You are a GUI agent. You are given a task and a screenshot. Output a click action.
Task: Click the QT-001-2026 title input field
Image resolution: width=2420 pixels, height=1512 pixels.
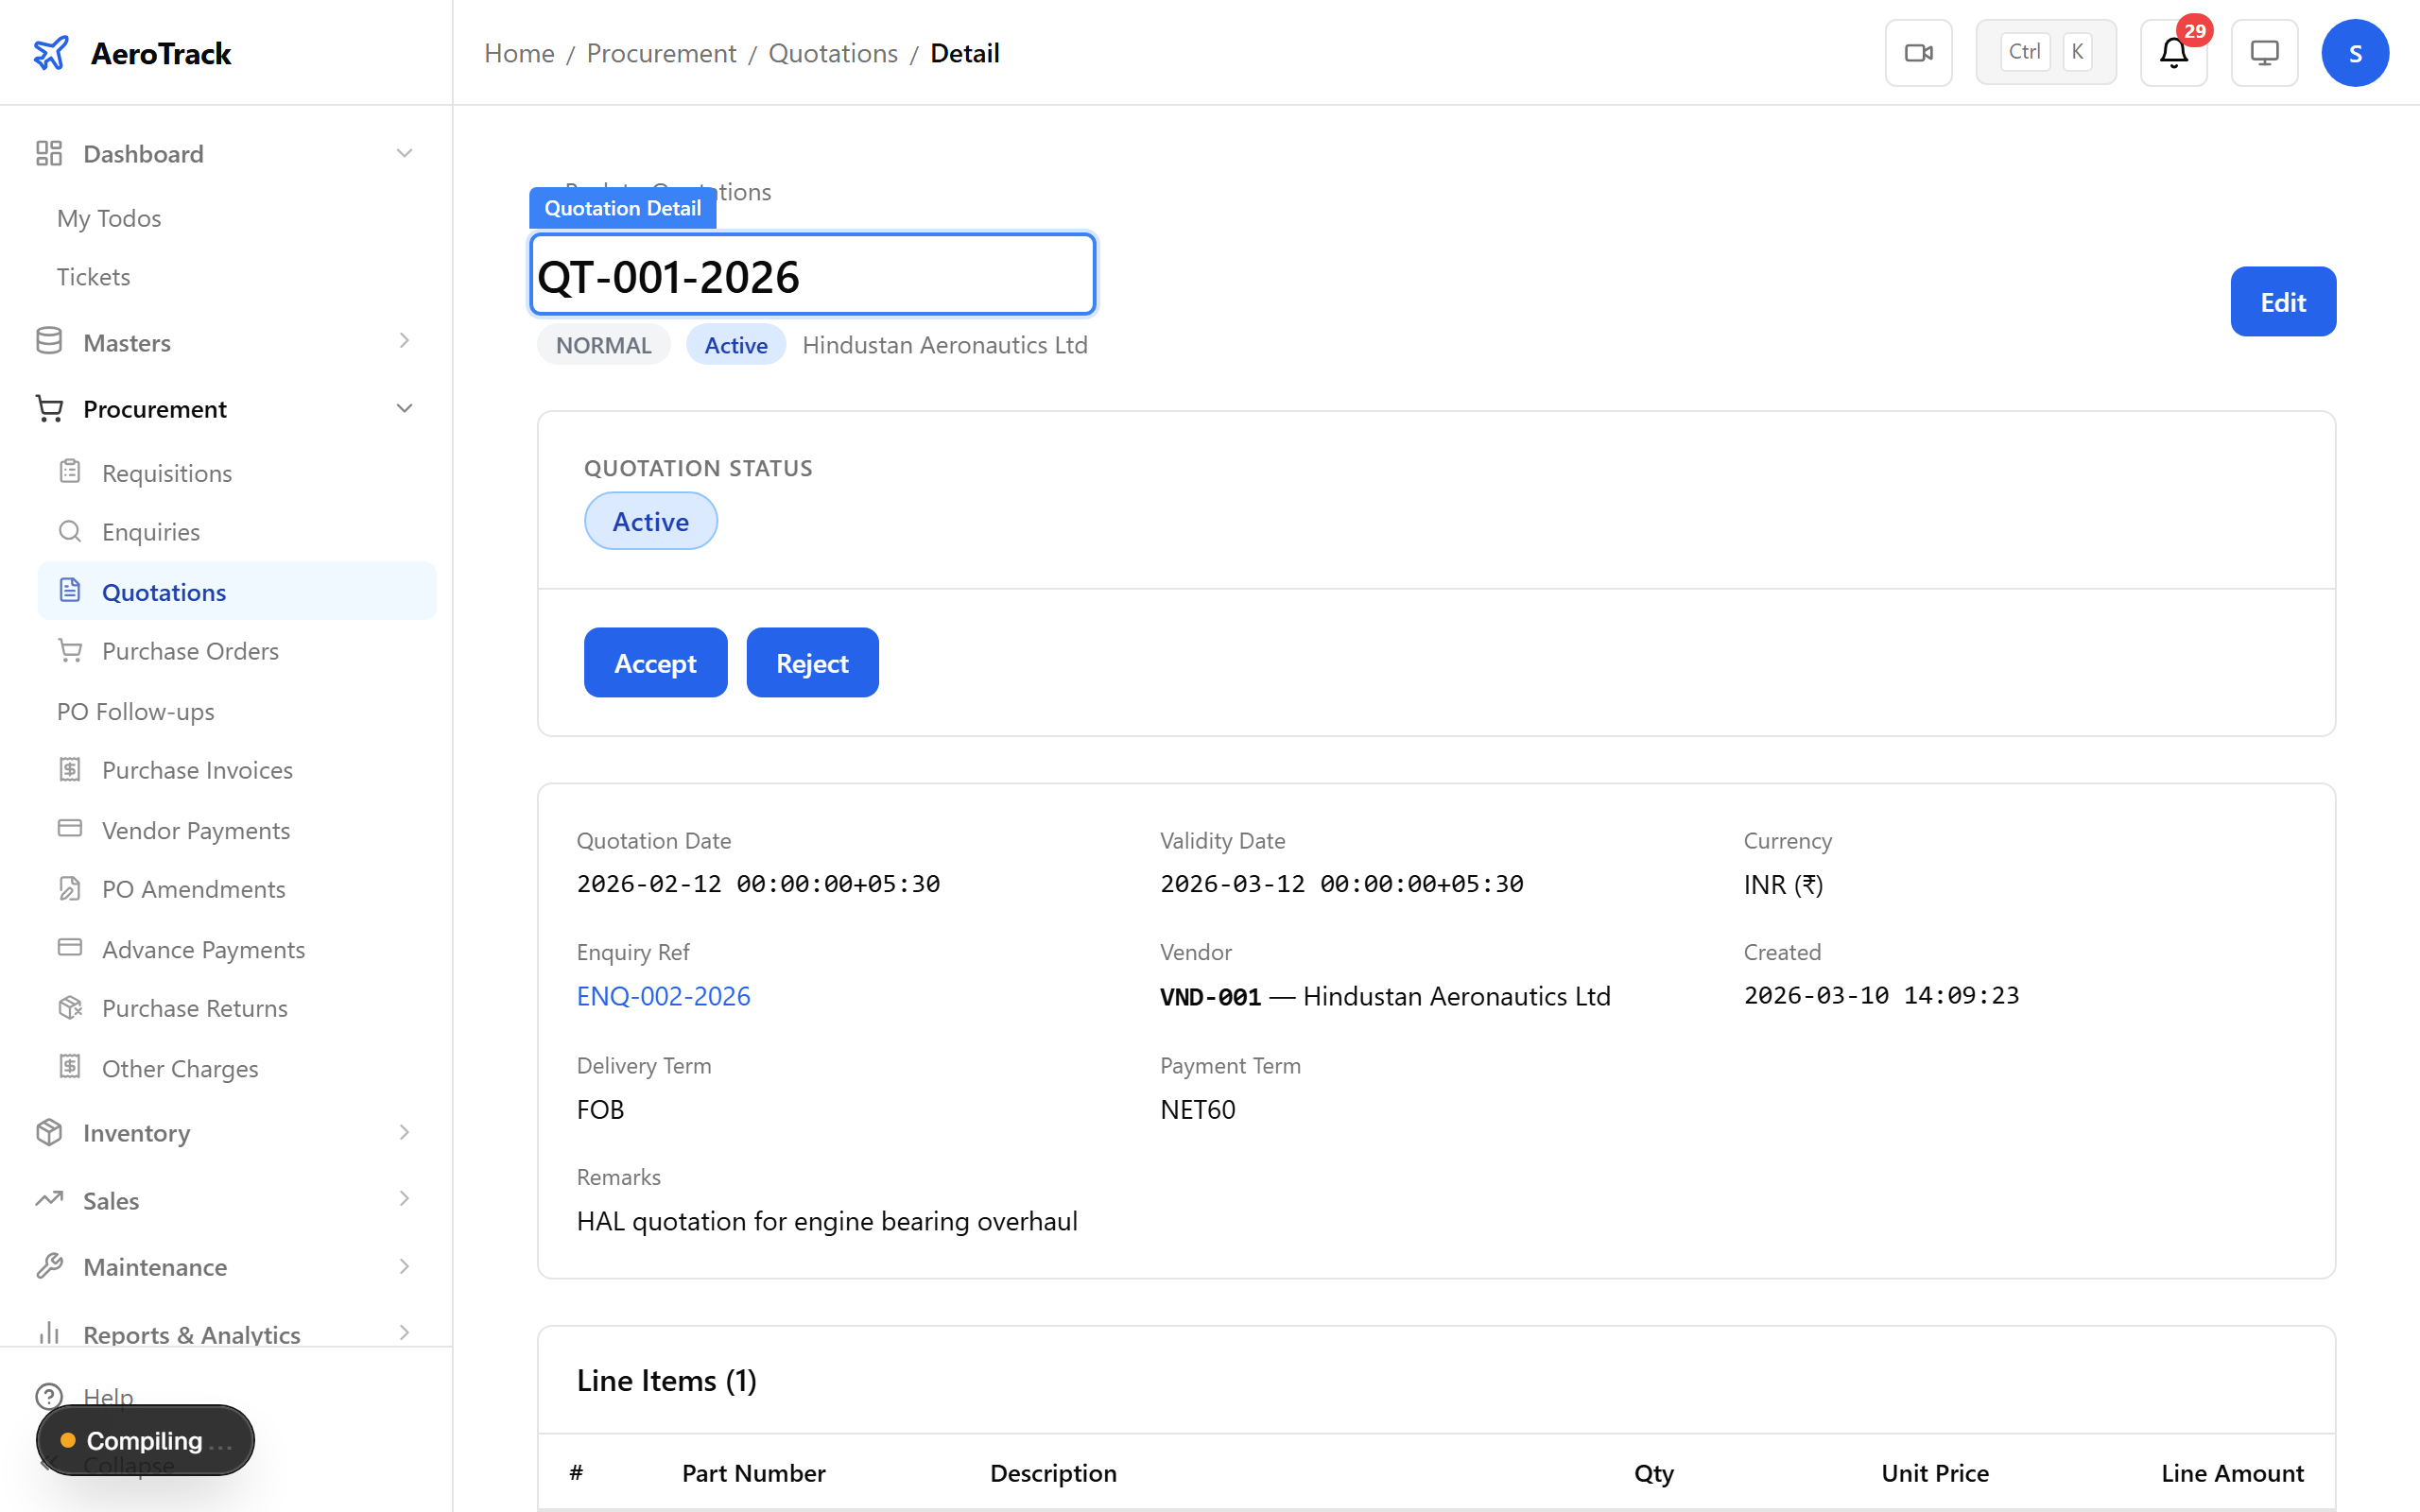pyautogui.click(x=812, y=274)
